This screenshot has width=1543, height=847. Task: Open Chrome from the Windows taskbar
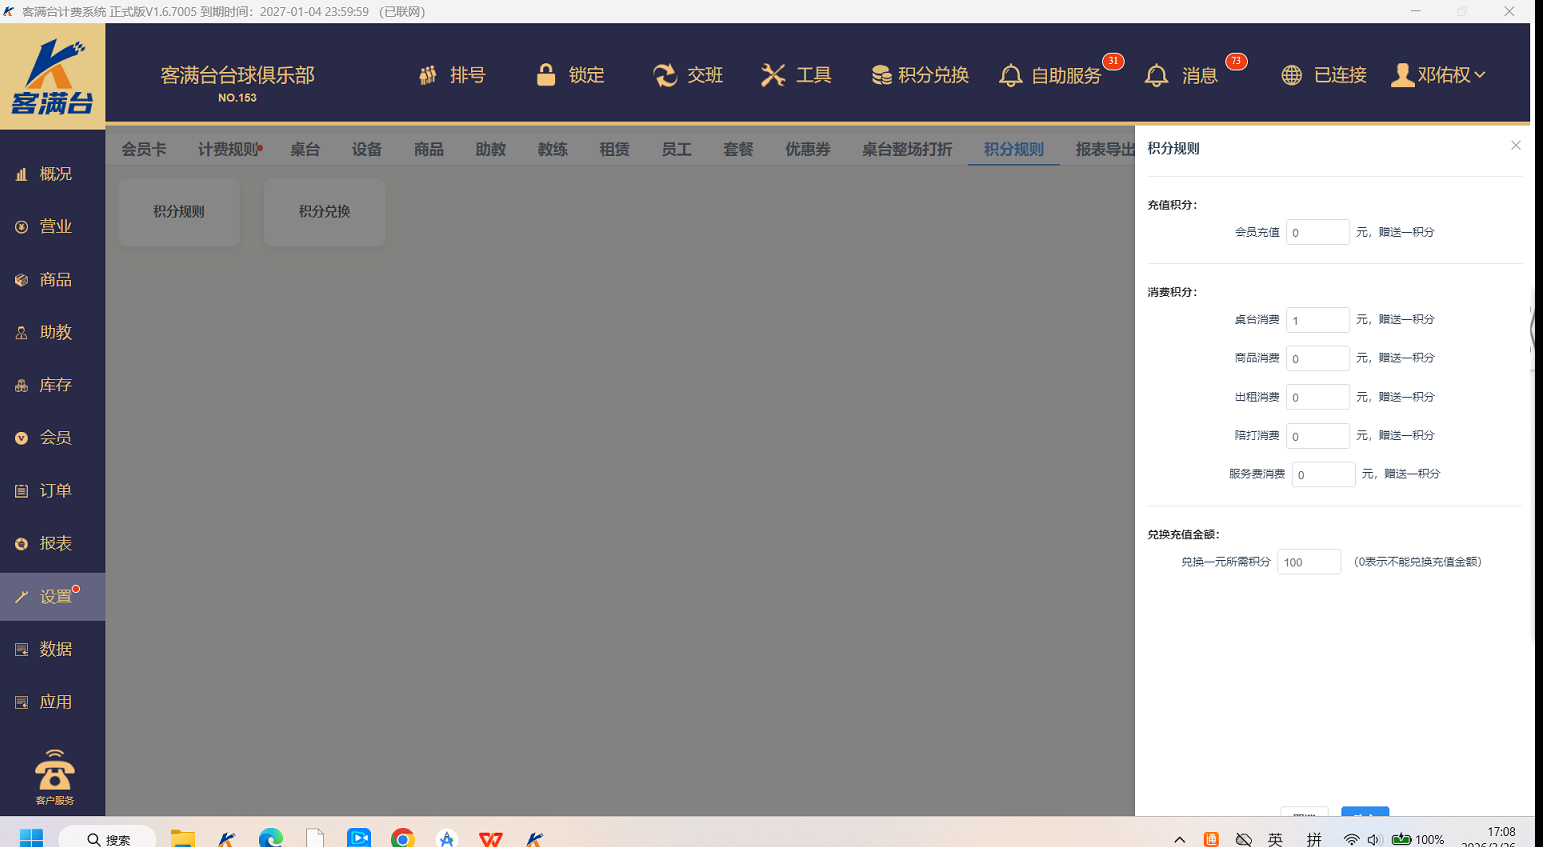pos(403,838)
